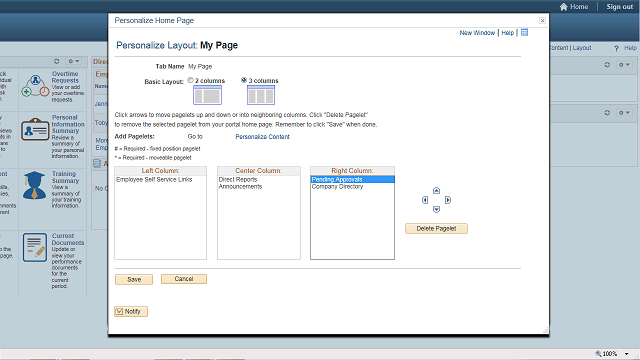Select the 2 columns radio button

pyautogui.click(x=191, y=80)
